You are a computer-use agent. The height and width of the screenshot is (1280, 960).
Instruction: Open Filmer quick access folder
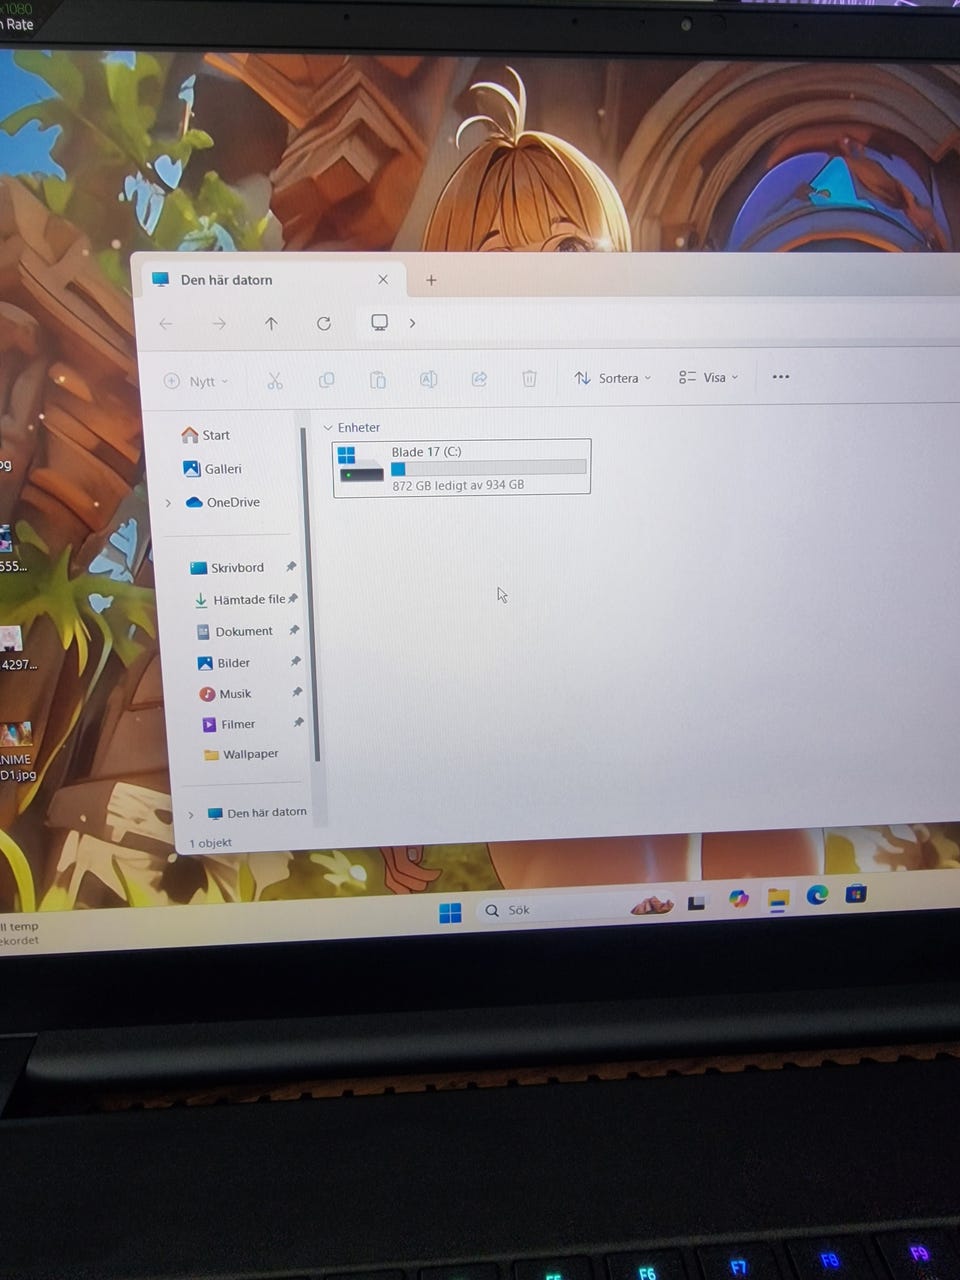[229, 724]
